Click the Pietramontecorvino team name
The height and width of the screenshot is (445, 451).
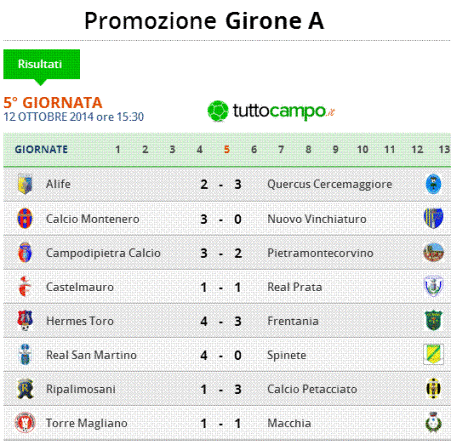pos(320,253)
